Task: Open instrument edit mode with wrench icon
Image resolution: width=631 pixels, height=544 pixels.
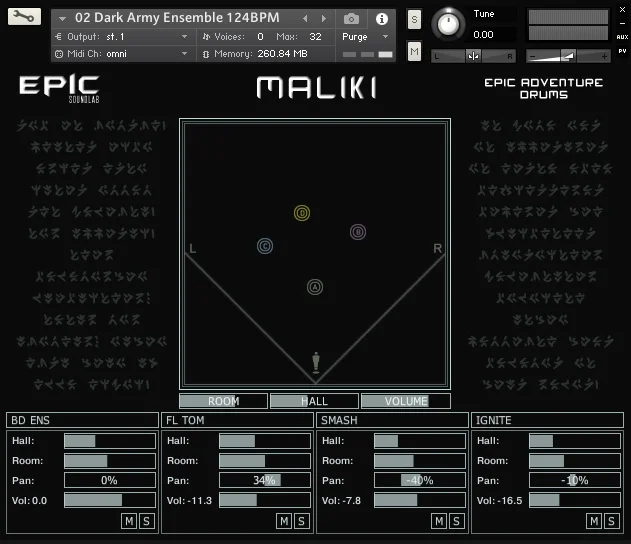Action: pyautogui.click(x=24, y=16)
